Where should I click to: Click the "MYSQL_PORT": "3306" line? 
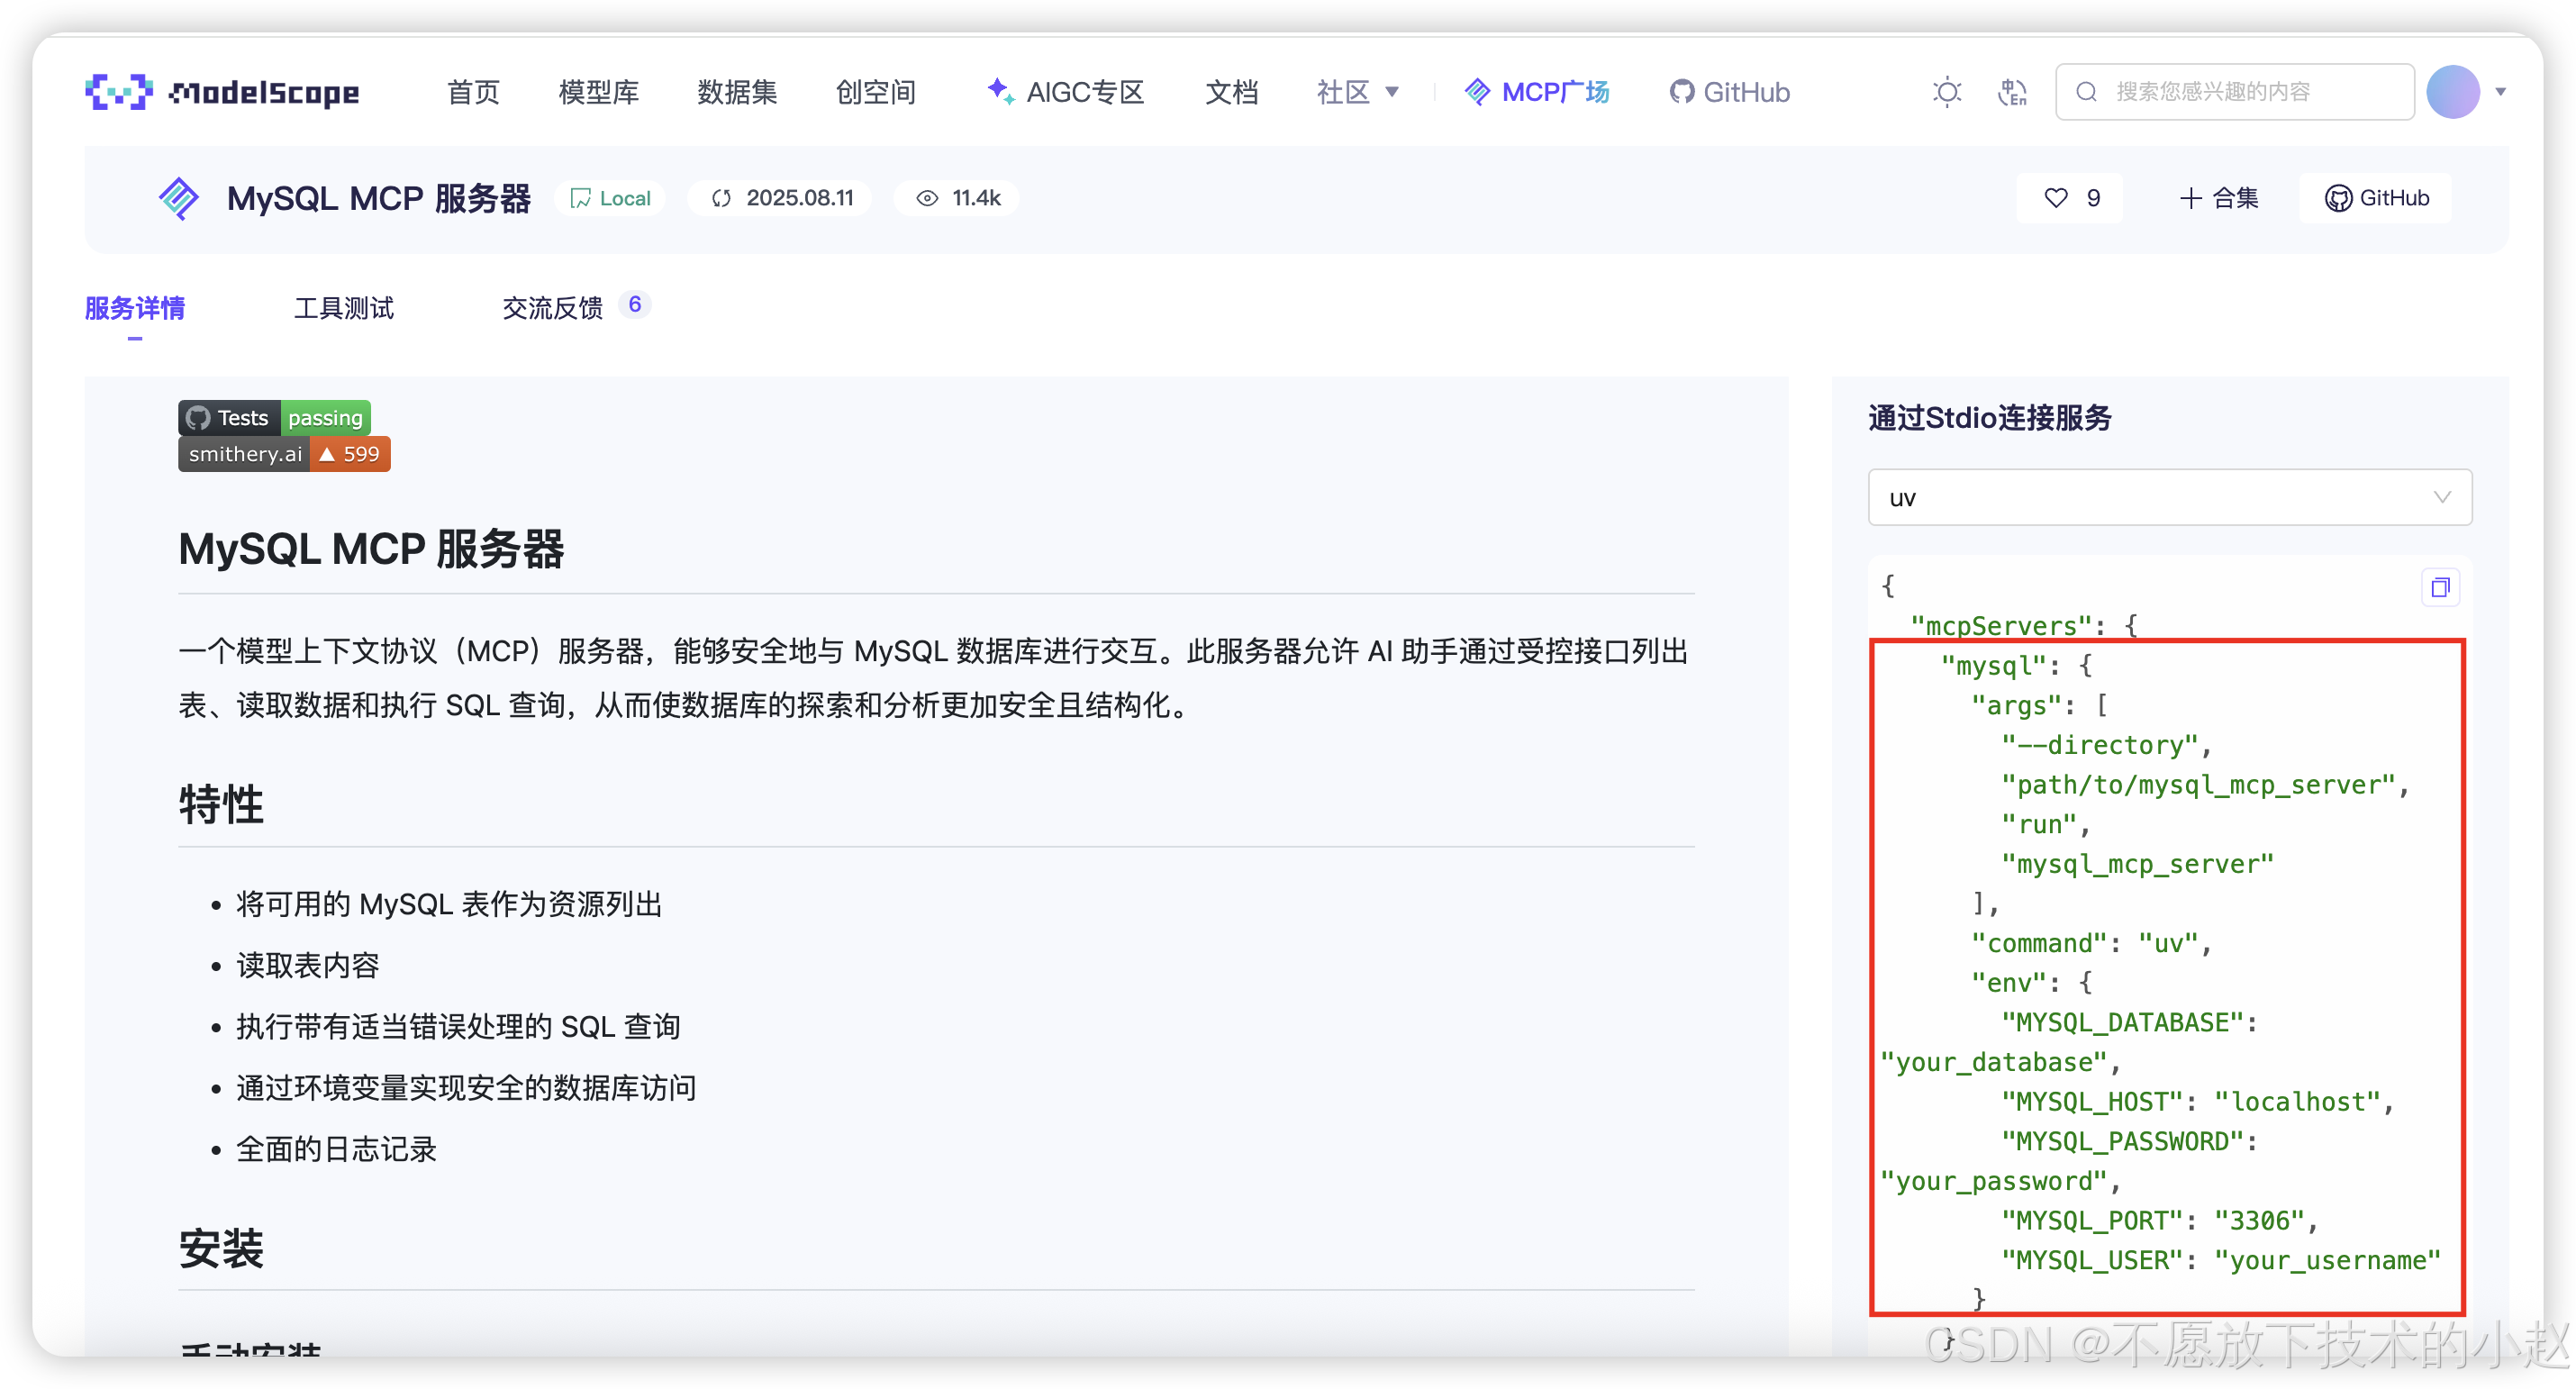tap(2159, 1220)
